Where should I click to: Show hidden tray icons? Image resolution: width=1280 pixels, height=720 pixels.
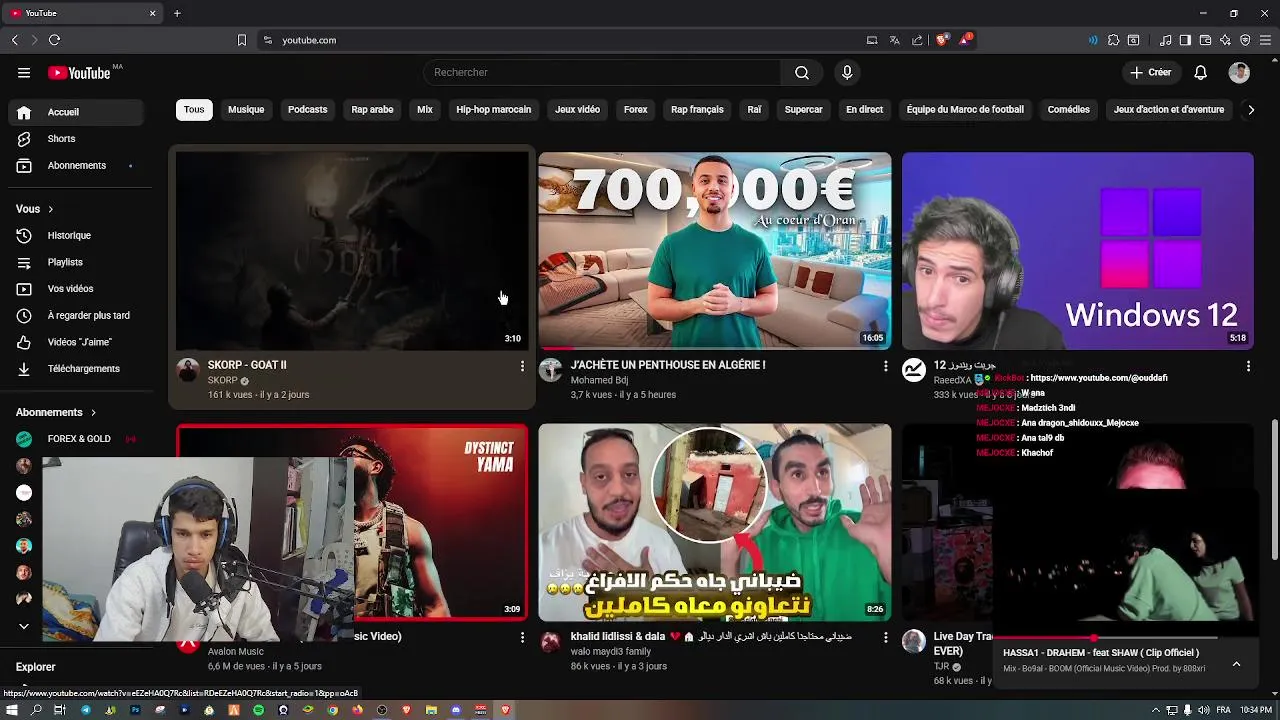pos(1156,710)
